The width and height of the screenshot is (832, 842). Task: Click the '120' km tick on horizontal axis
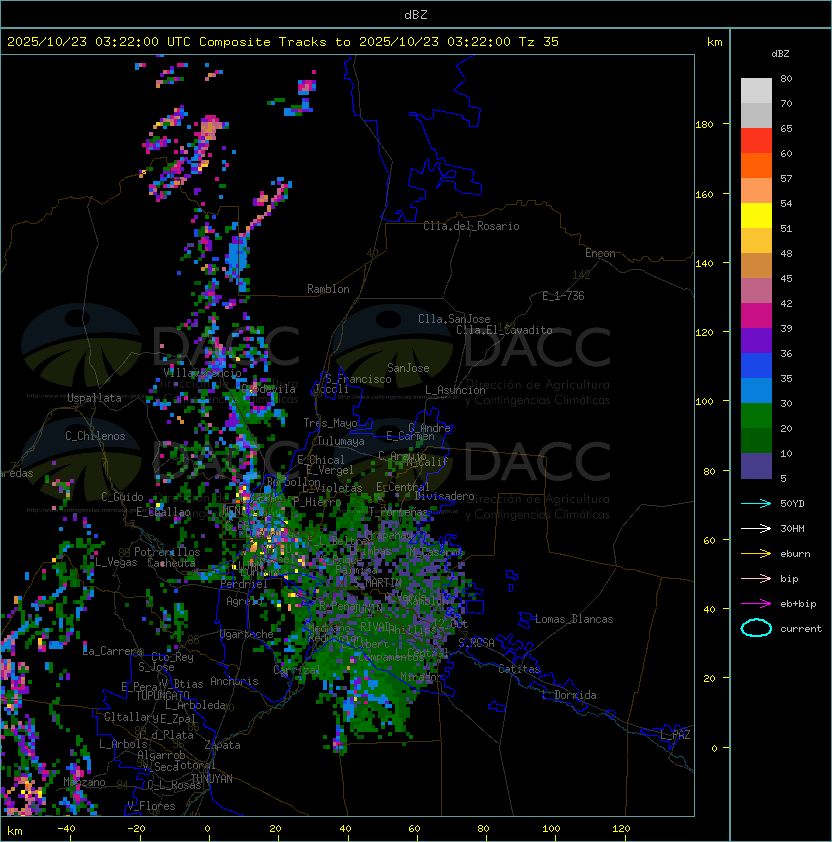tap(621, 829)
